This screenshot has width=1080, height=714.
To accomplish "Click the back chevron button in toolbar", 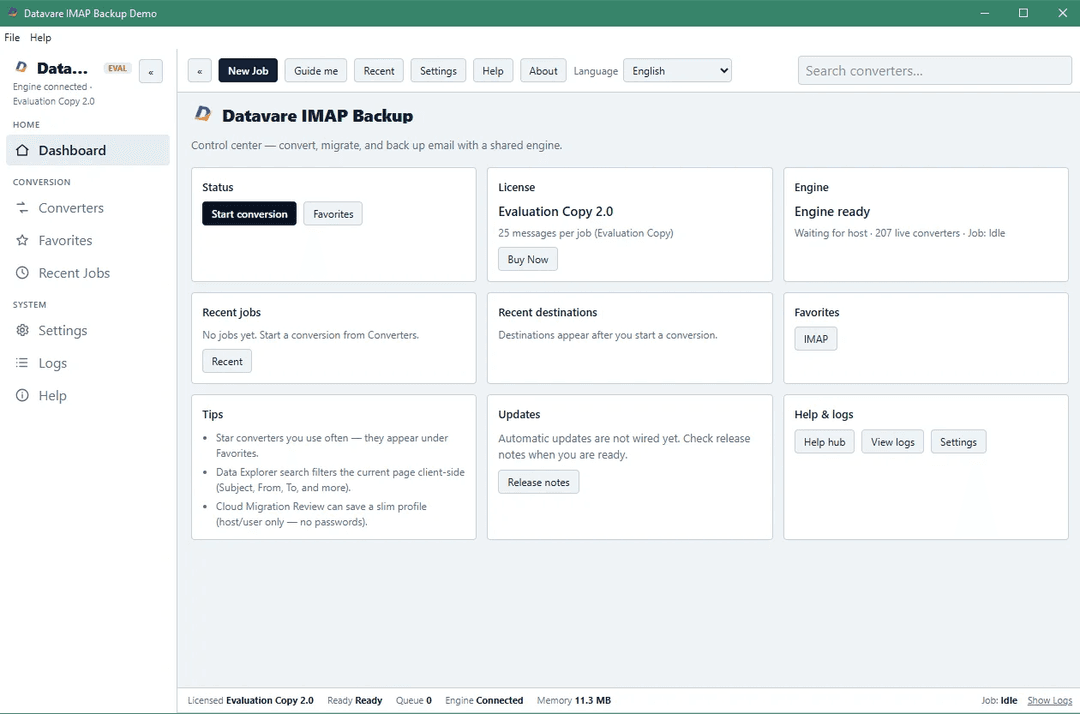I will 200,71.
